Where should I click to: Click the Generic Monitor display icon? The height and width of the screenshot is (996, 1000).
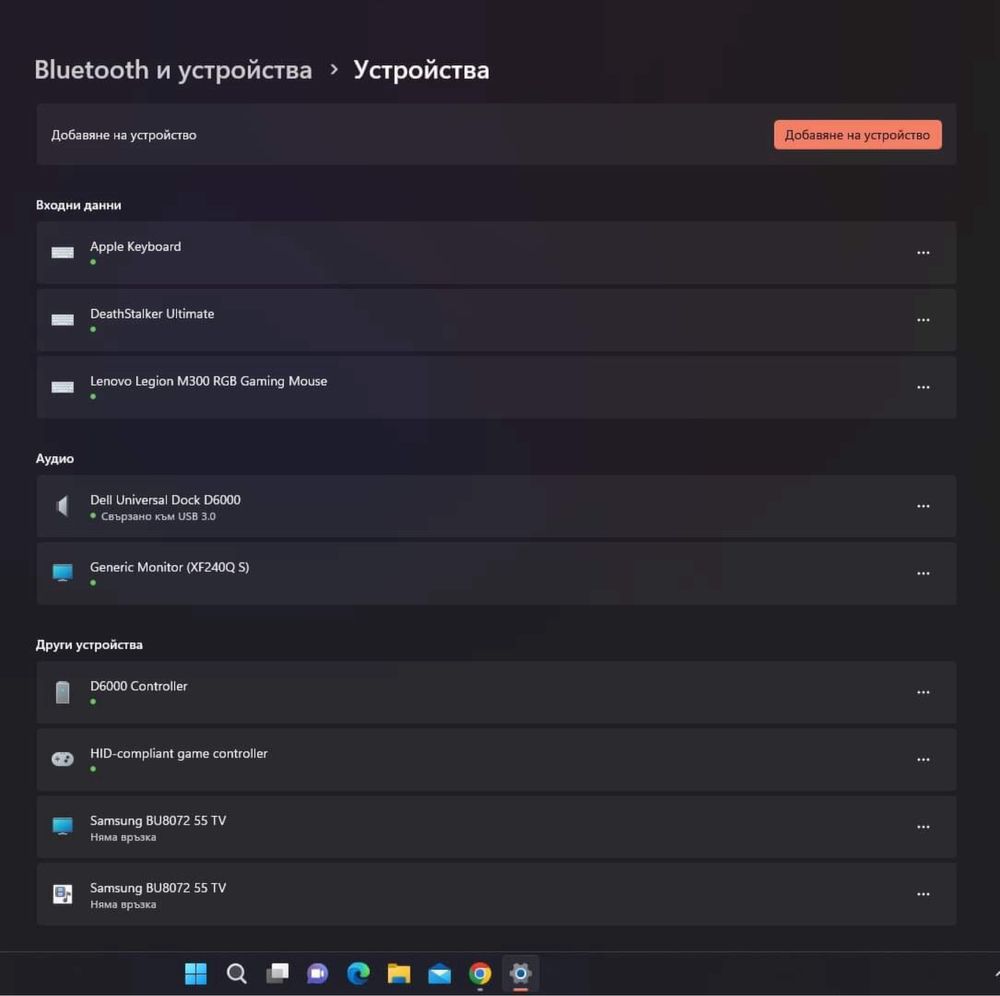pyautogui.click(x=62, y=573)
